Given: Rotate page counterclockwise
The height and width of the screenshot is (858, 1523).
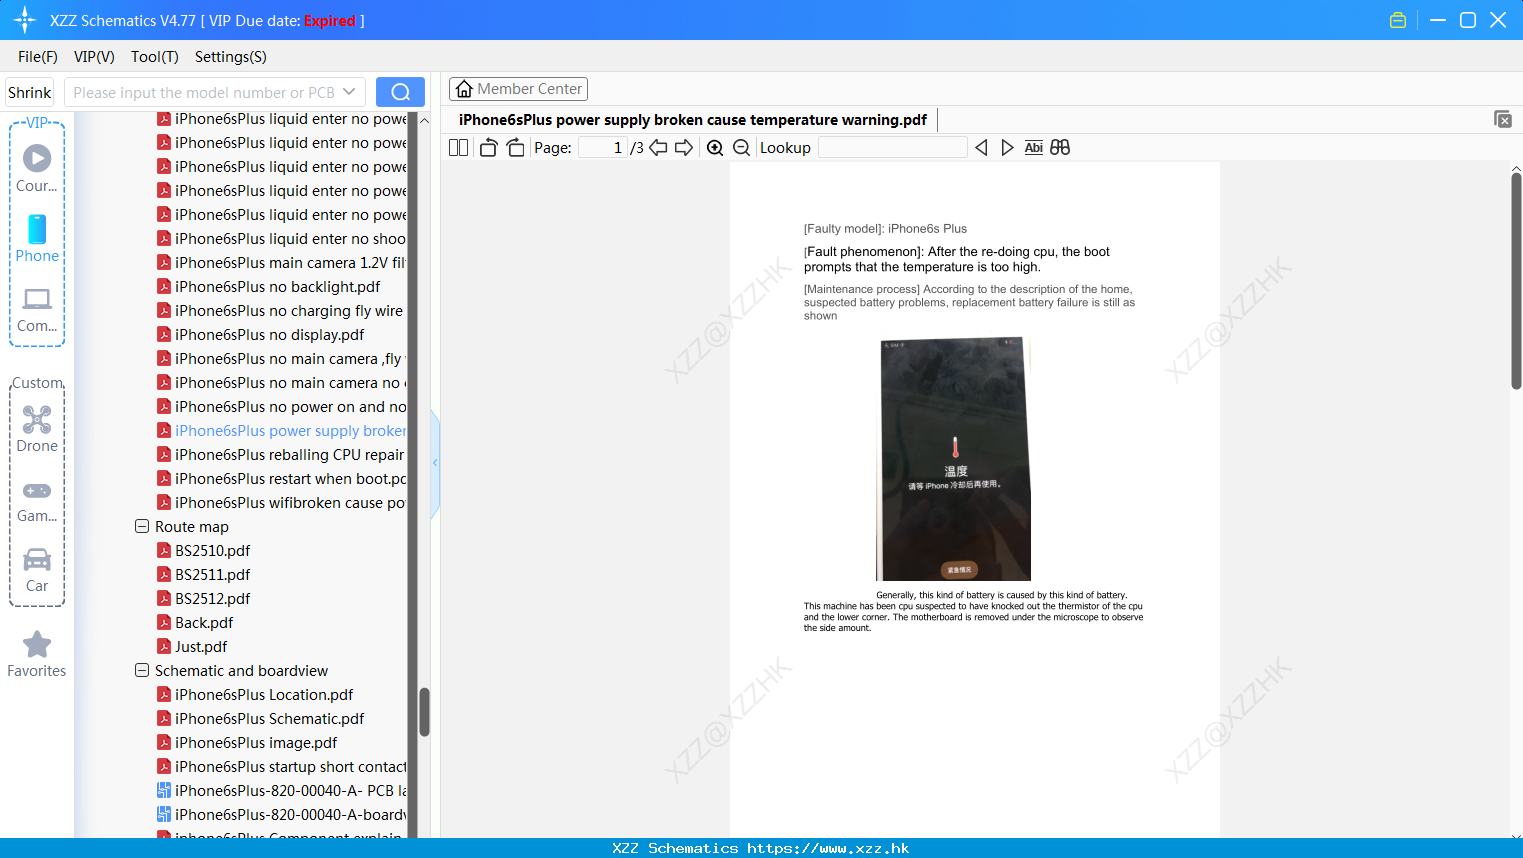Looking at the screenshot, I should point(488,148).
